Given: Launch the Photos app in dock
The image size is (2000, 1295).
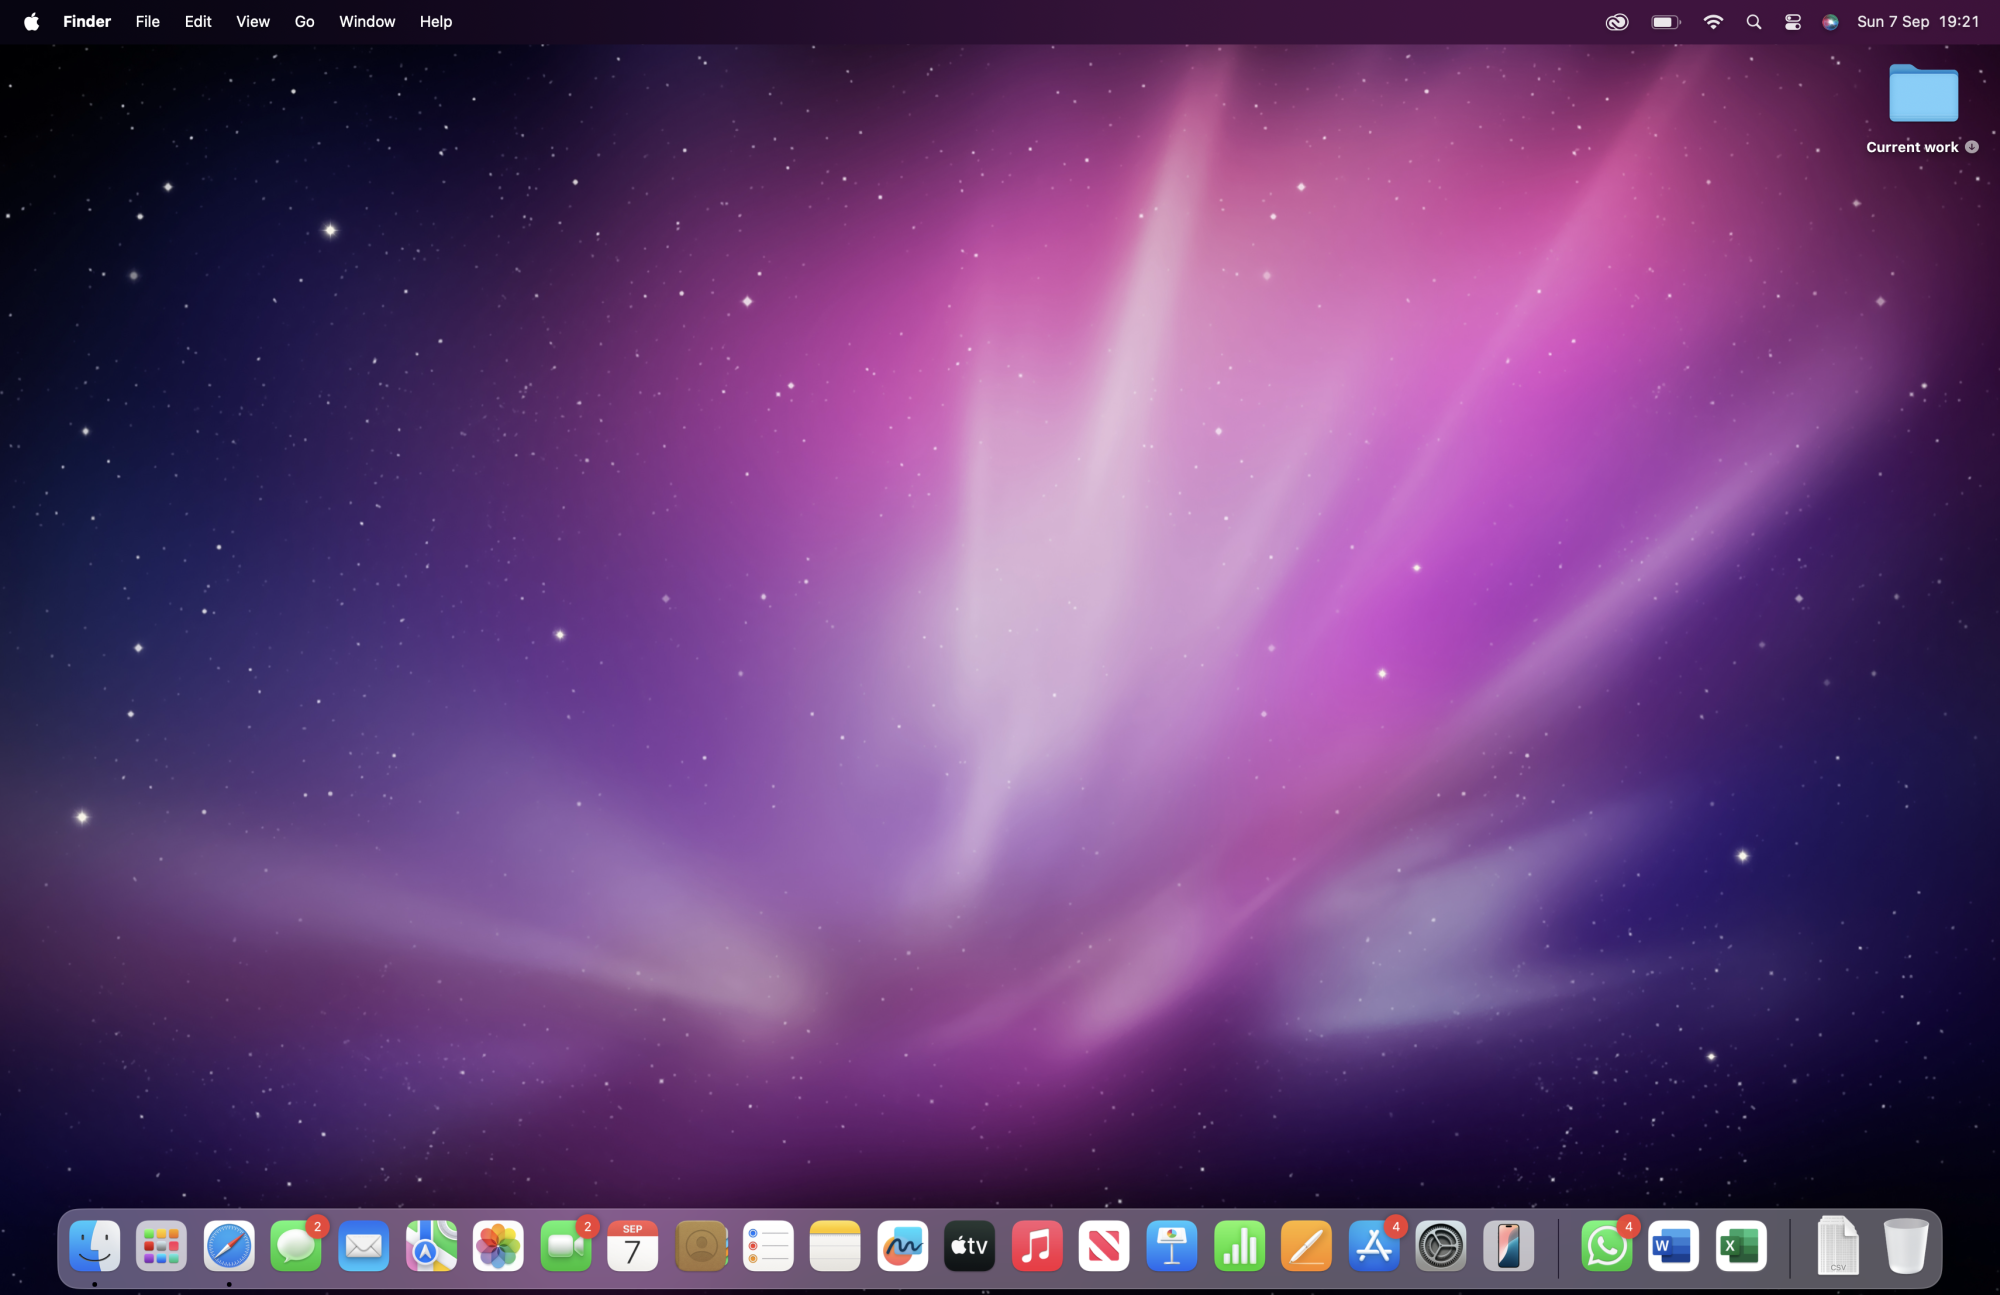Looking at the screenshot, I should 498,1246.
